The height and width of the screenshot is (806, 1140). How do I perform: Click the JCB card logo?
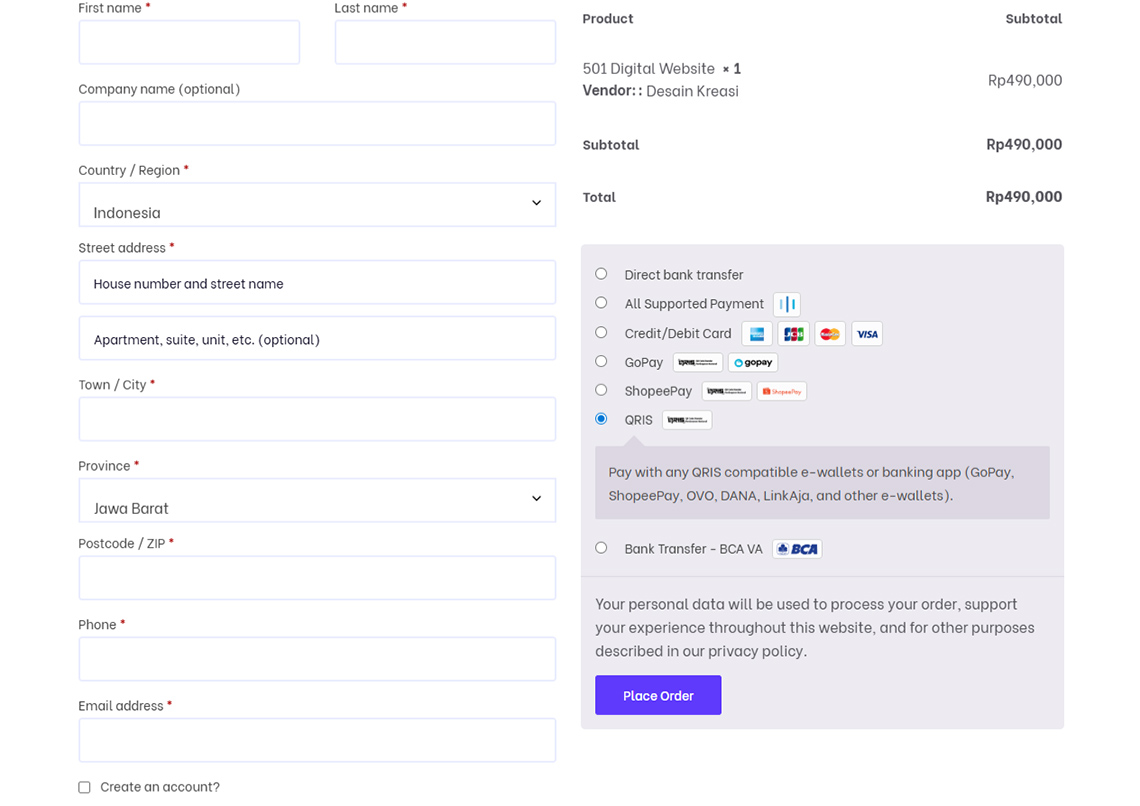[793, 334]
